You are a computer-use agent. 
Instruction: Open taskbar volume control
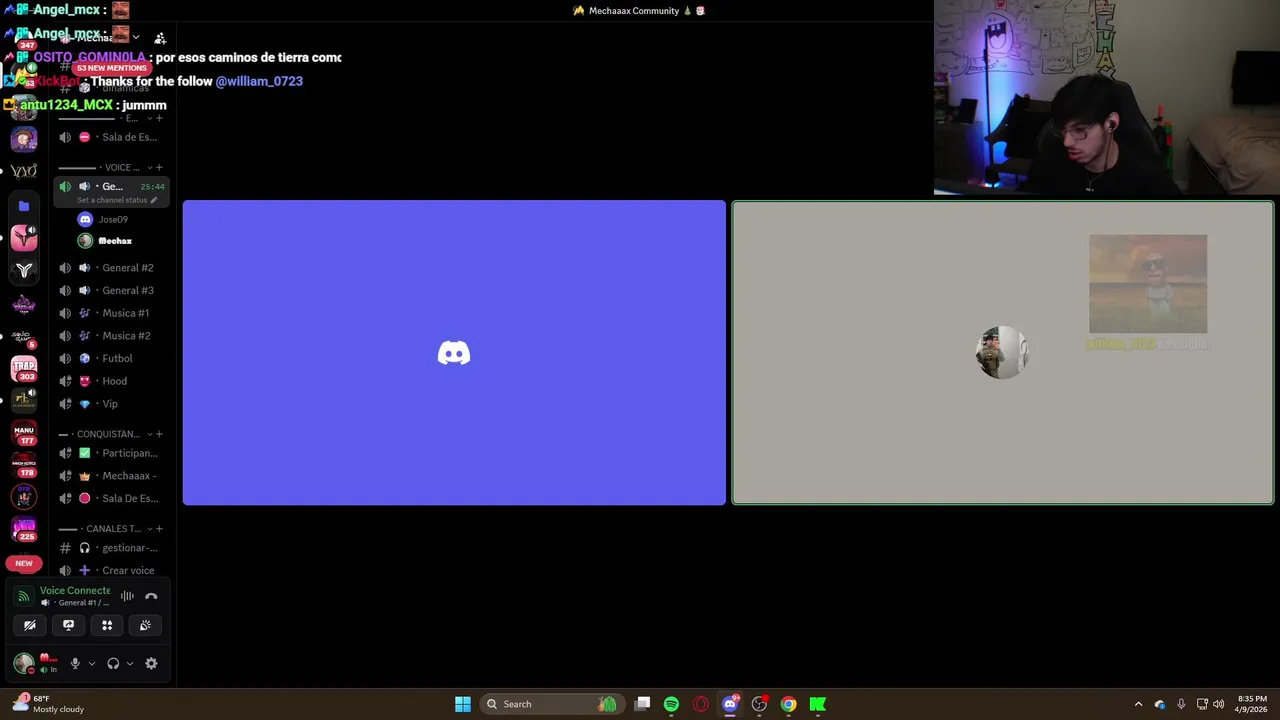(x=1218, y=704)
